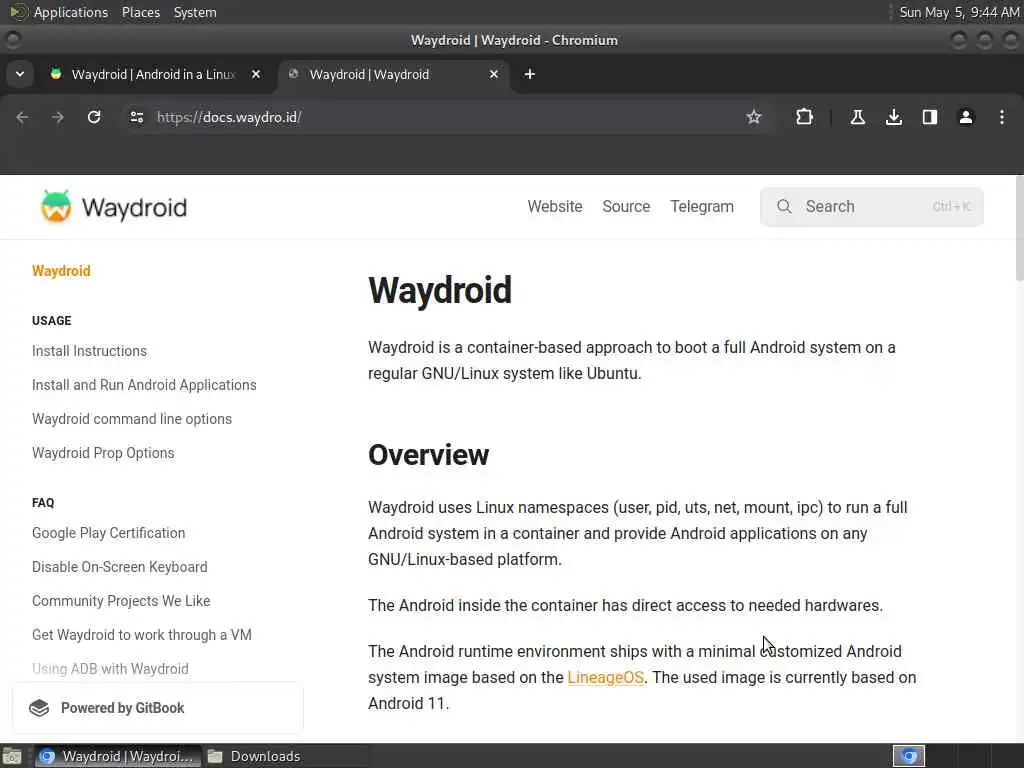Screen dimensions: 1024x768
Task: Open Waydroid Prop Options page
Action: pyautogui.click(x=103, y=453)
